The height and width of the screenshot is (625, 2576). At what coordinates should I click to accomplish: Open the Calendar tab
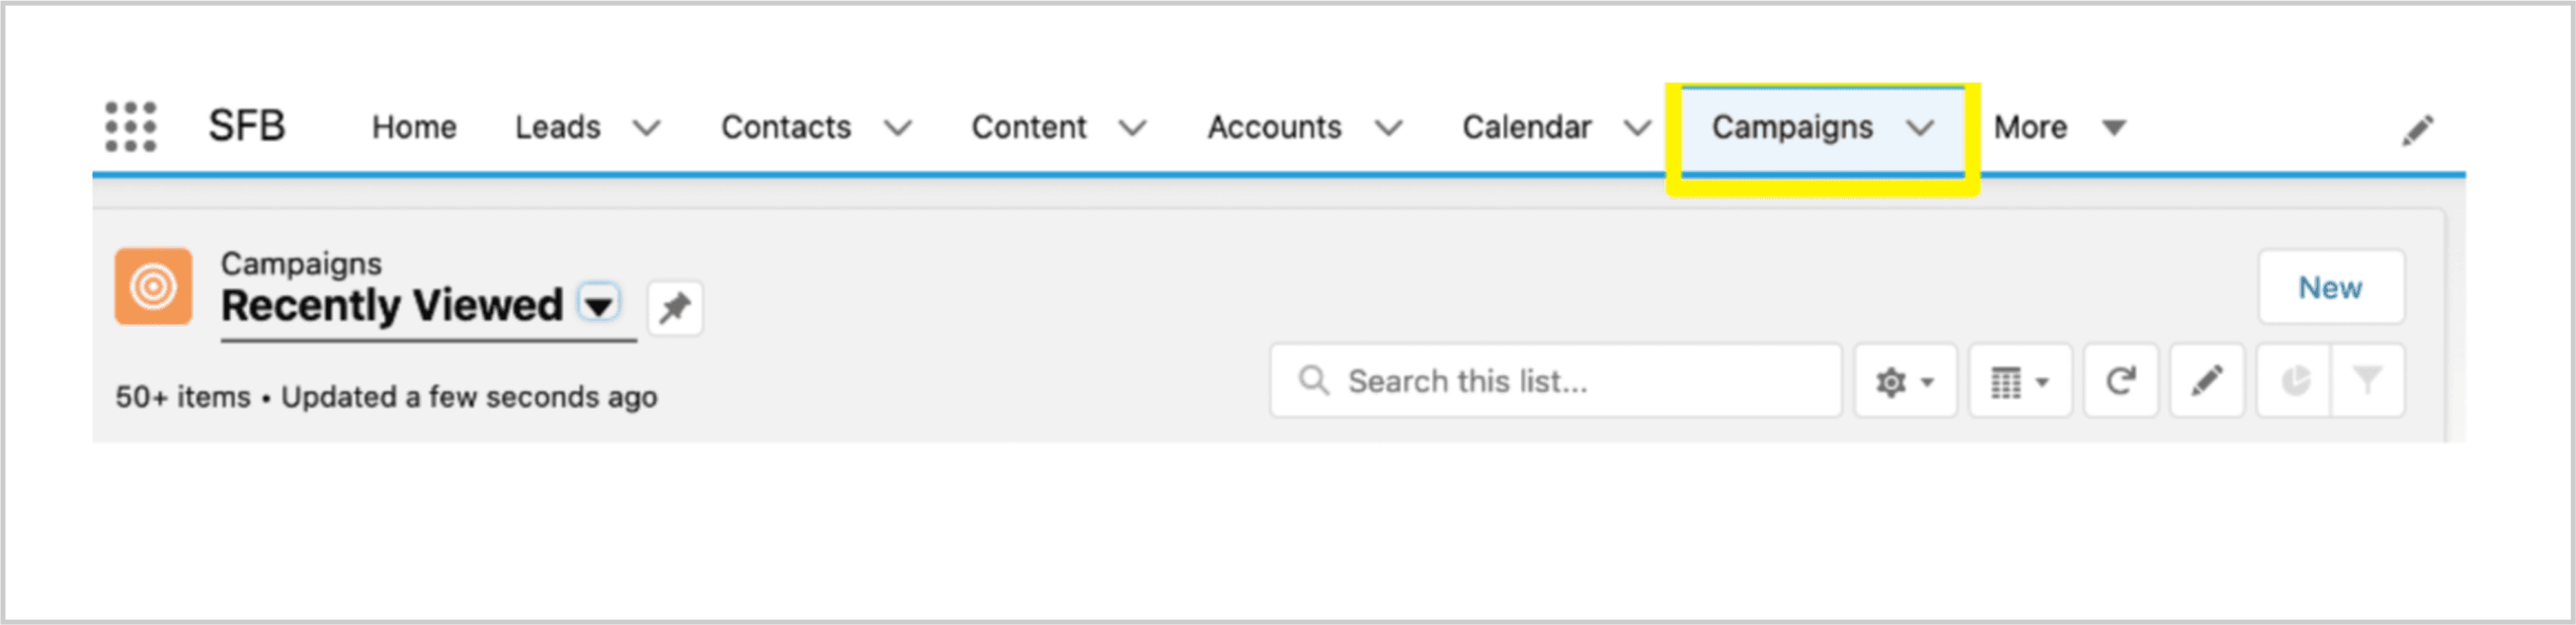(x=1526, y=128)
